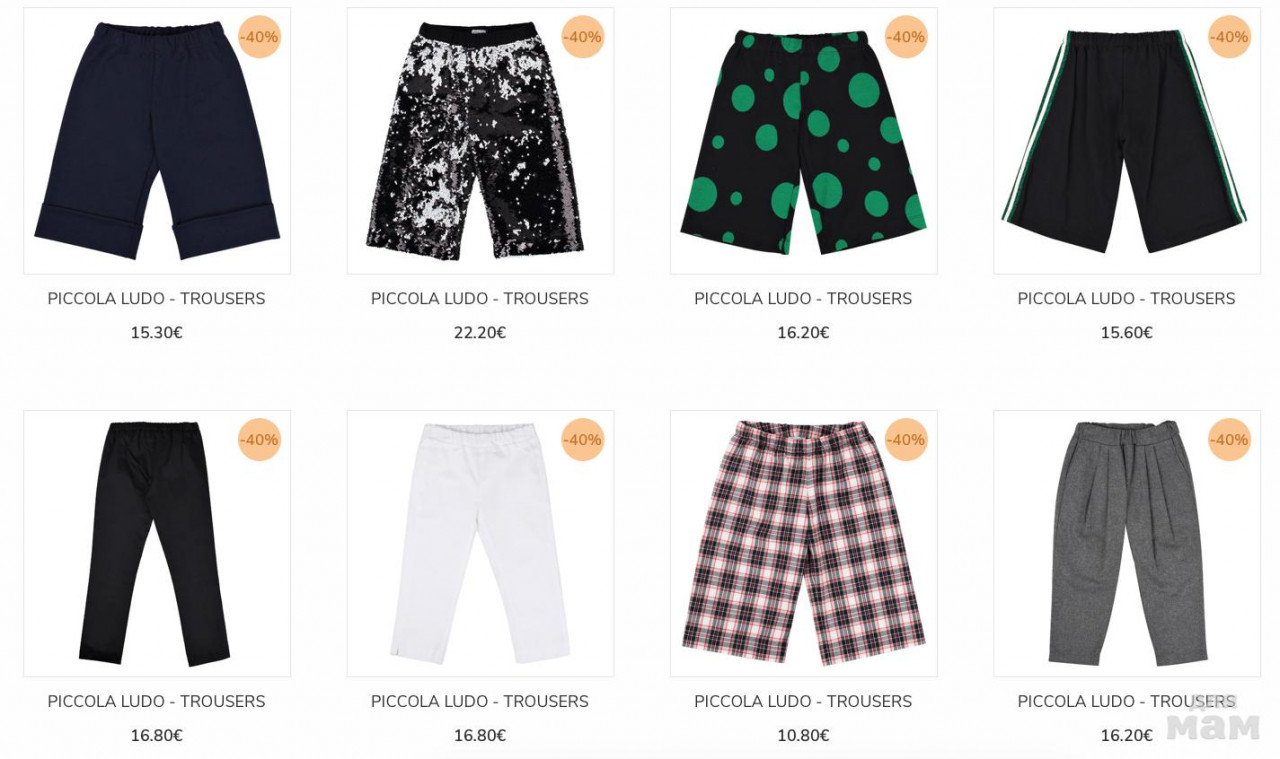Click the -40% badge on side-stripe trousers
The image size is (1280, 759).
coord(1229,37)
